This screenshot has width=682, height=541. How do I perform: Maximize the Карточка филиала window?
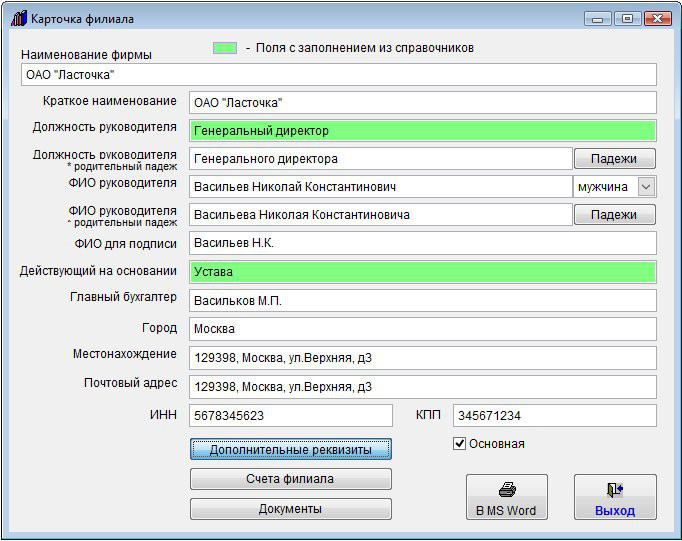[x=627, y=19]
